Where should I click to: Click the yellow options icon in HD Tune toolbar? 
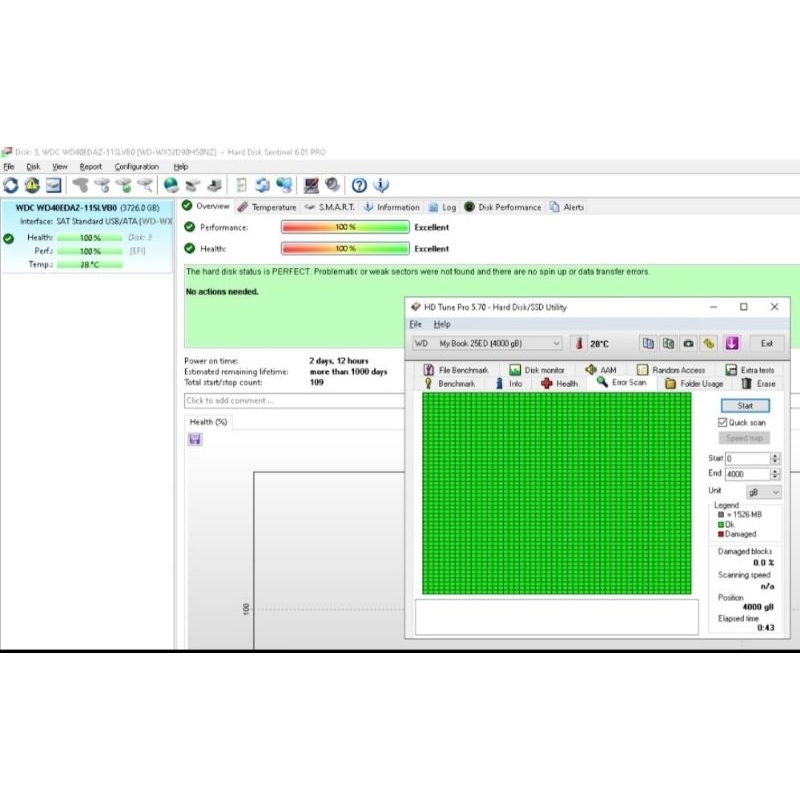(x=709, y=343)
